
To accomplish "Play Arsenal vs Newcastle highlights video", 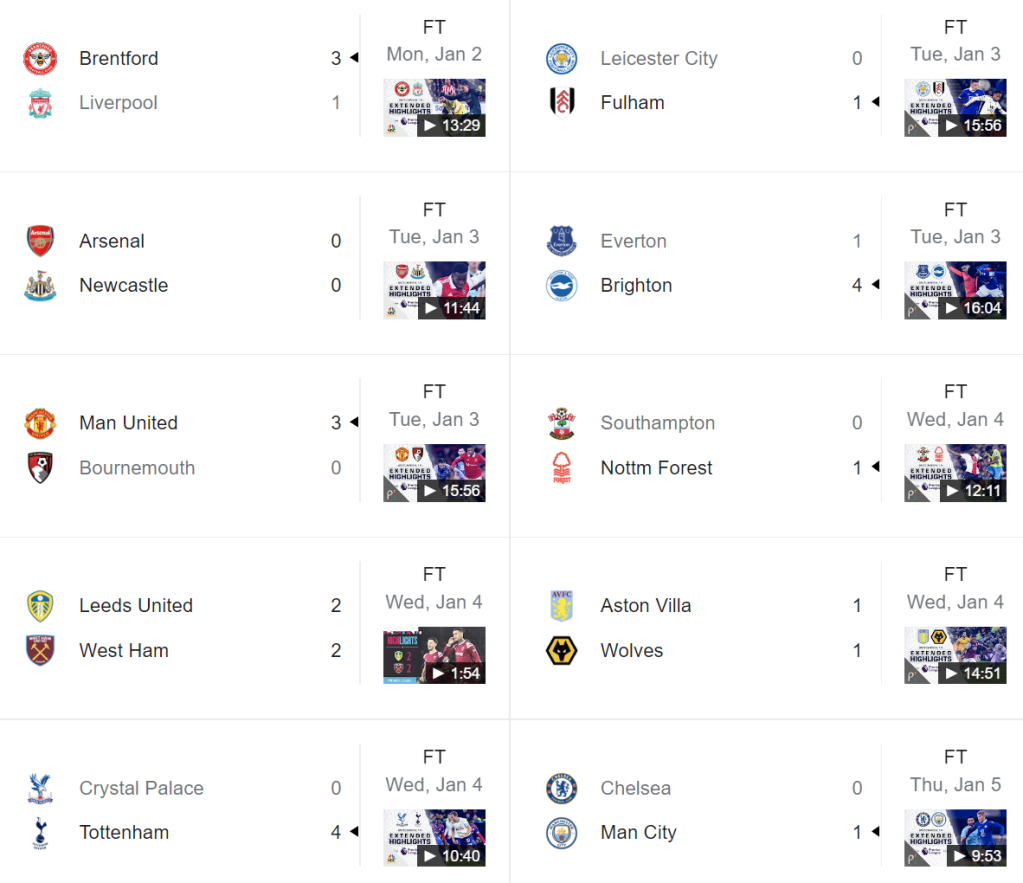I will [434, 290].
